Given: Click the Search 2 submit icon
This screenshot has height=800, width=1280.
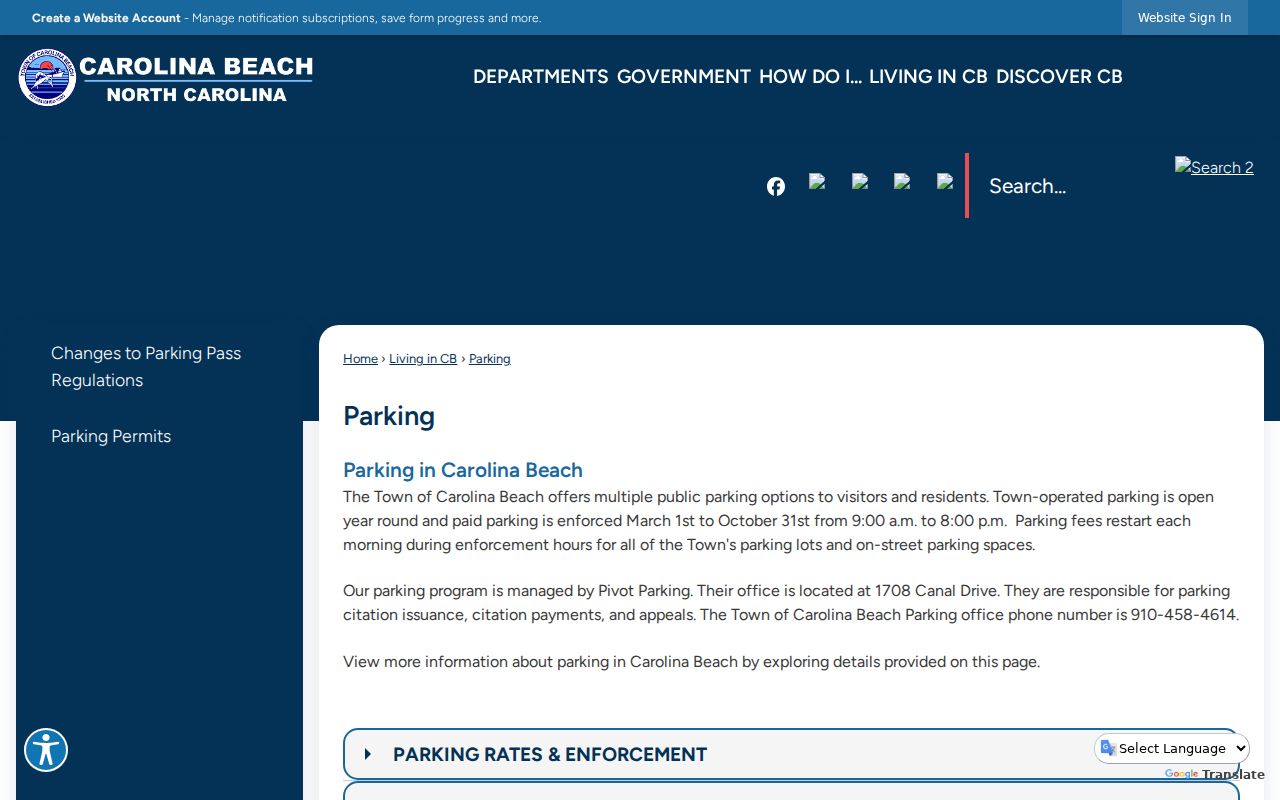Looking at the screenshot, I should click(x=1214, y=167).
